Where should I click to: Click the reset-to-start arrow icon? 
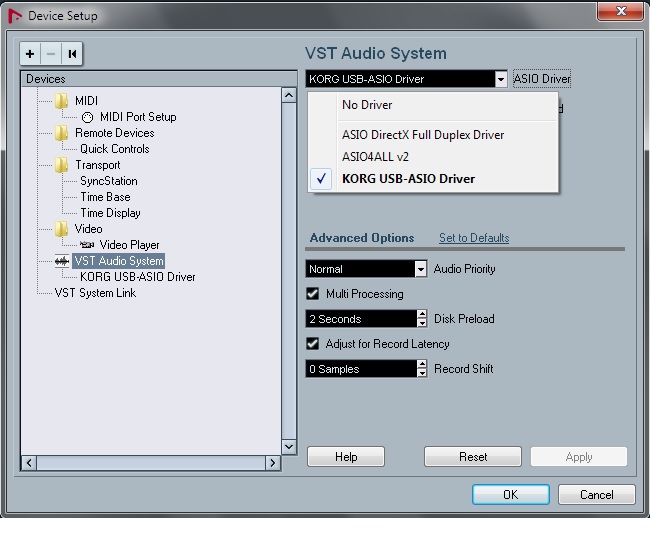pyautogui.click(x=72, y=54)
